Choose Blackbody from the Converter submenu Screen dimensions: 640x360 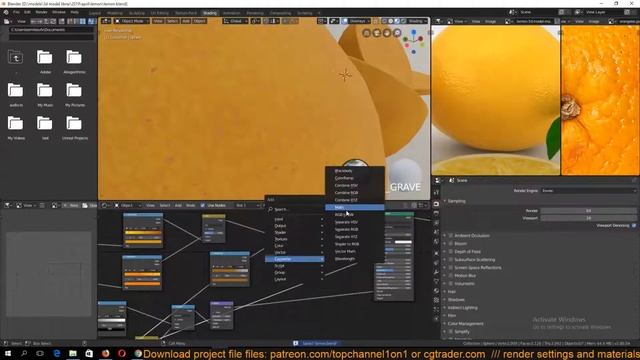coord(354,171)
